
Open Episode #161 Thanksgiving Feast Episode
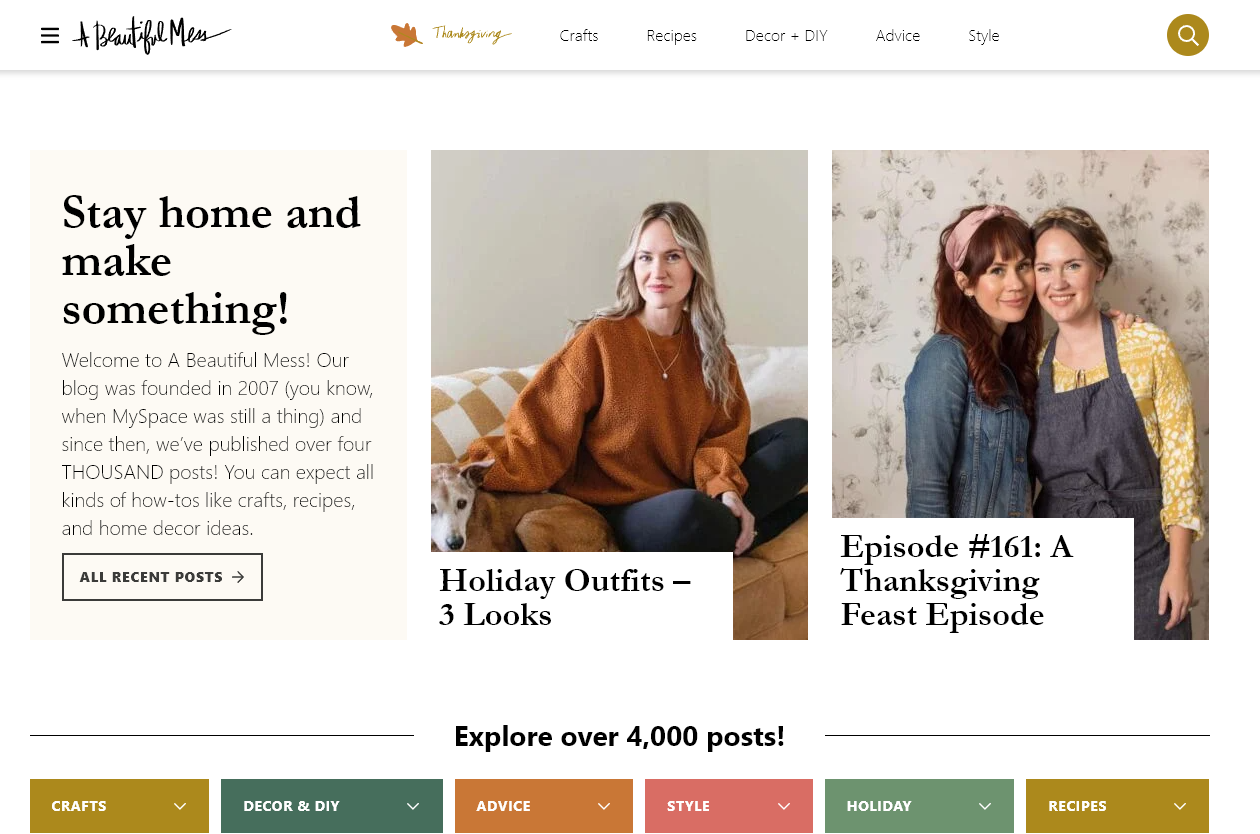coord(956,580)
